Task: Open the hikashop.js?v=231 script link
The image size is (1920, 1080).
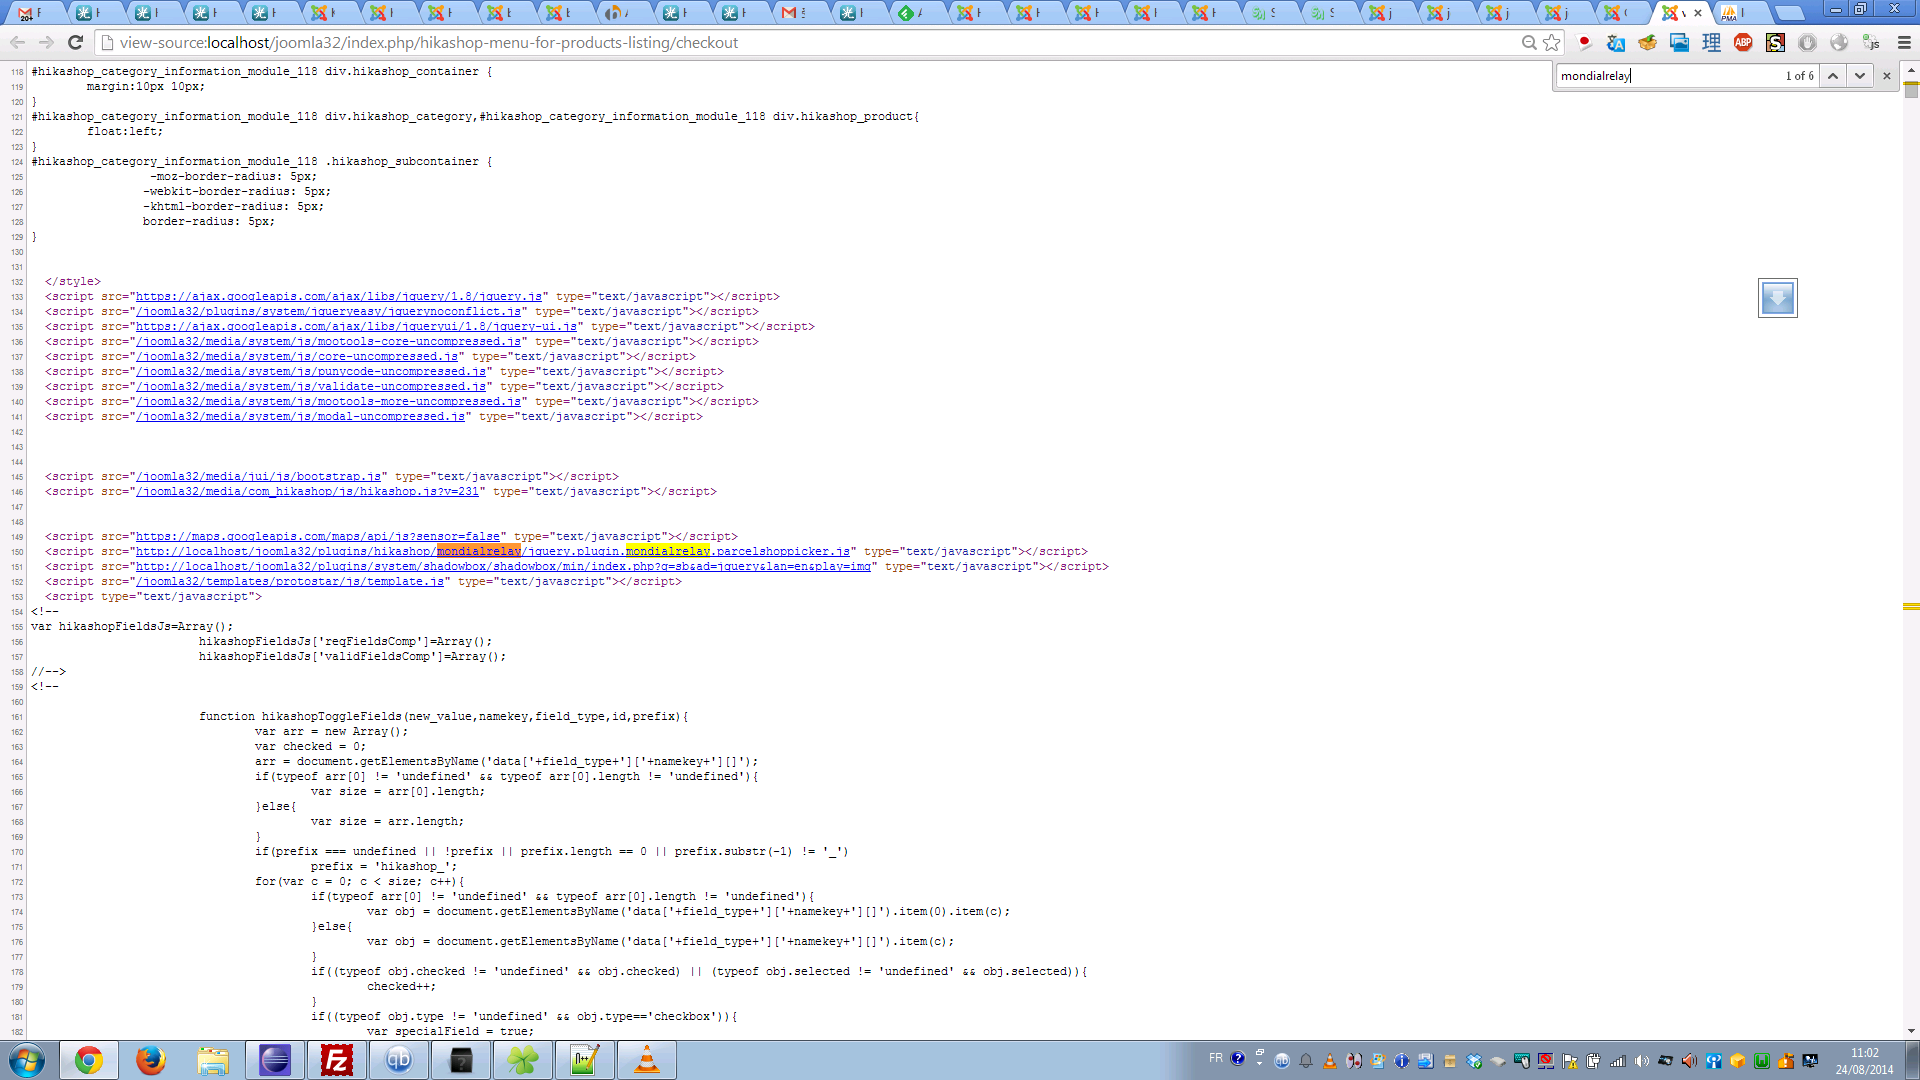Action: point(309,492)
